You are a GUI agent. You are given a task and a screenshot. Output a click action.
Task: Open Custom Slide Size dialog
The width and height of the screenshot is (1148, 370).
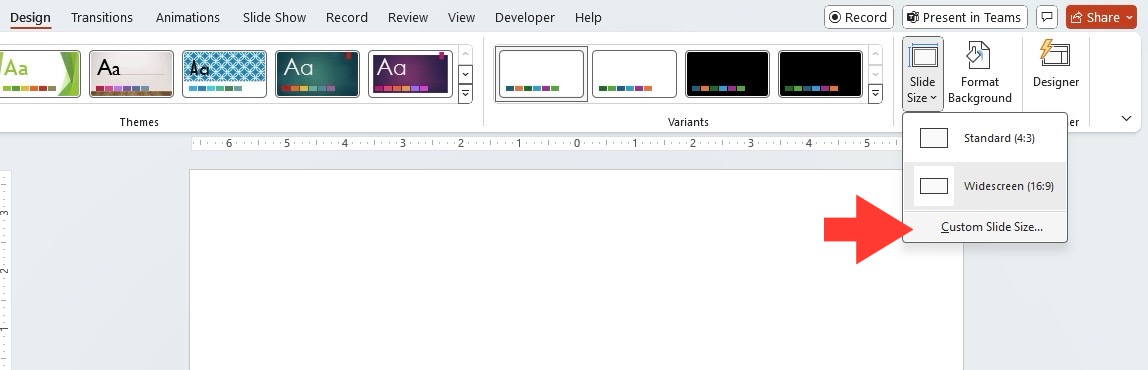991,227
